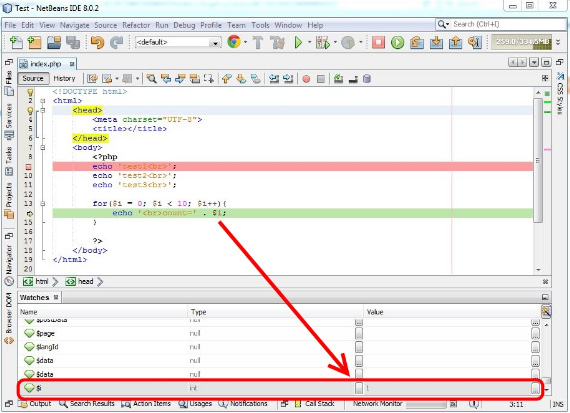Click the Step Out icon
This screenshot has height=413, width=570.
click(455, 43)
